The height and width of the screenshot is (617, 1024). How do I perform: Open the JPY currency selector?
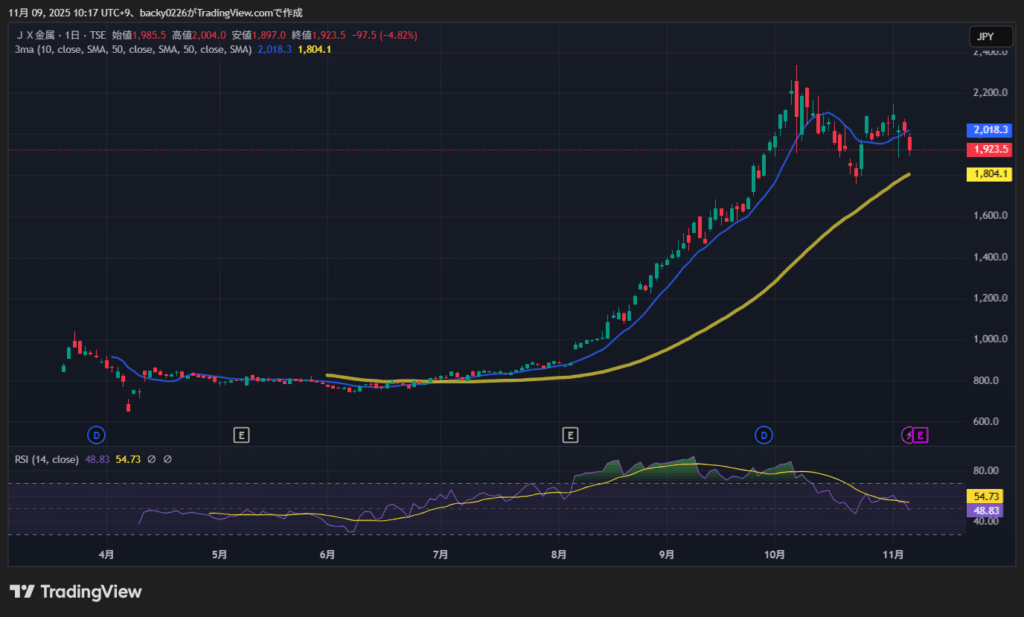pos(985,37)
